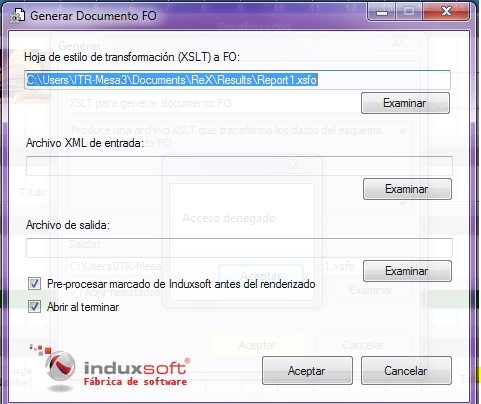Click the induxsoft Fábrica de software wordmark
The width and height of the screenshot is (481, 404).
point(136,373)
